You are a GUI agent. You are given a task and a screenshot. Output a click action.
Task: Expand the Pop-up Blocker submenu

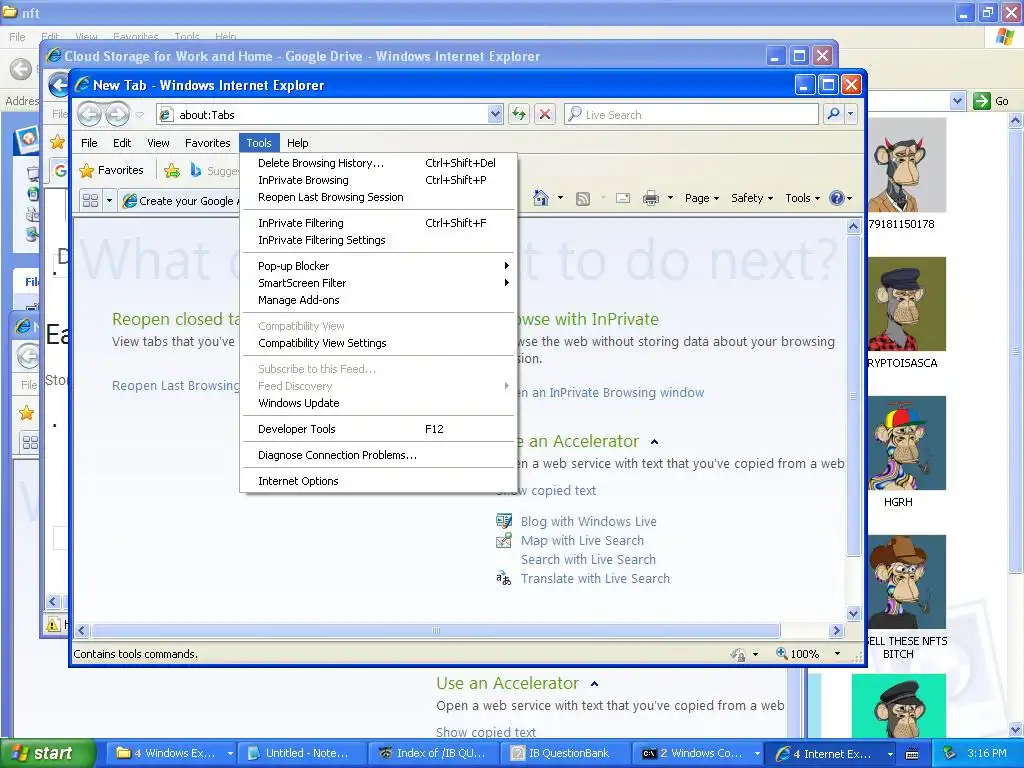tap(378, 266)
